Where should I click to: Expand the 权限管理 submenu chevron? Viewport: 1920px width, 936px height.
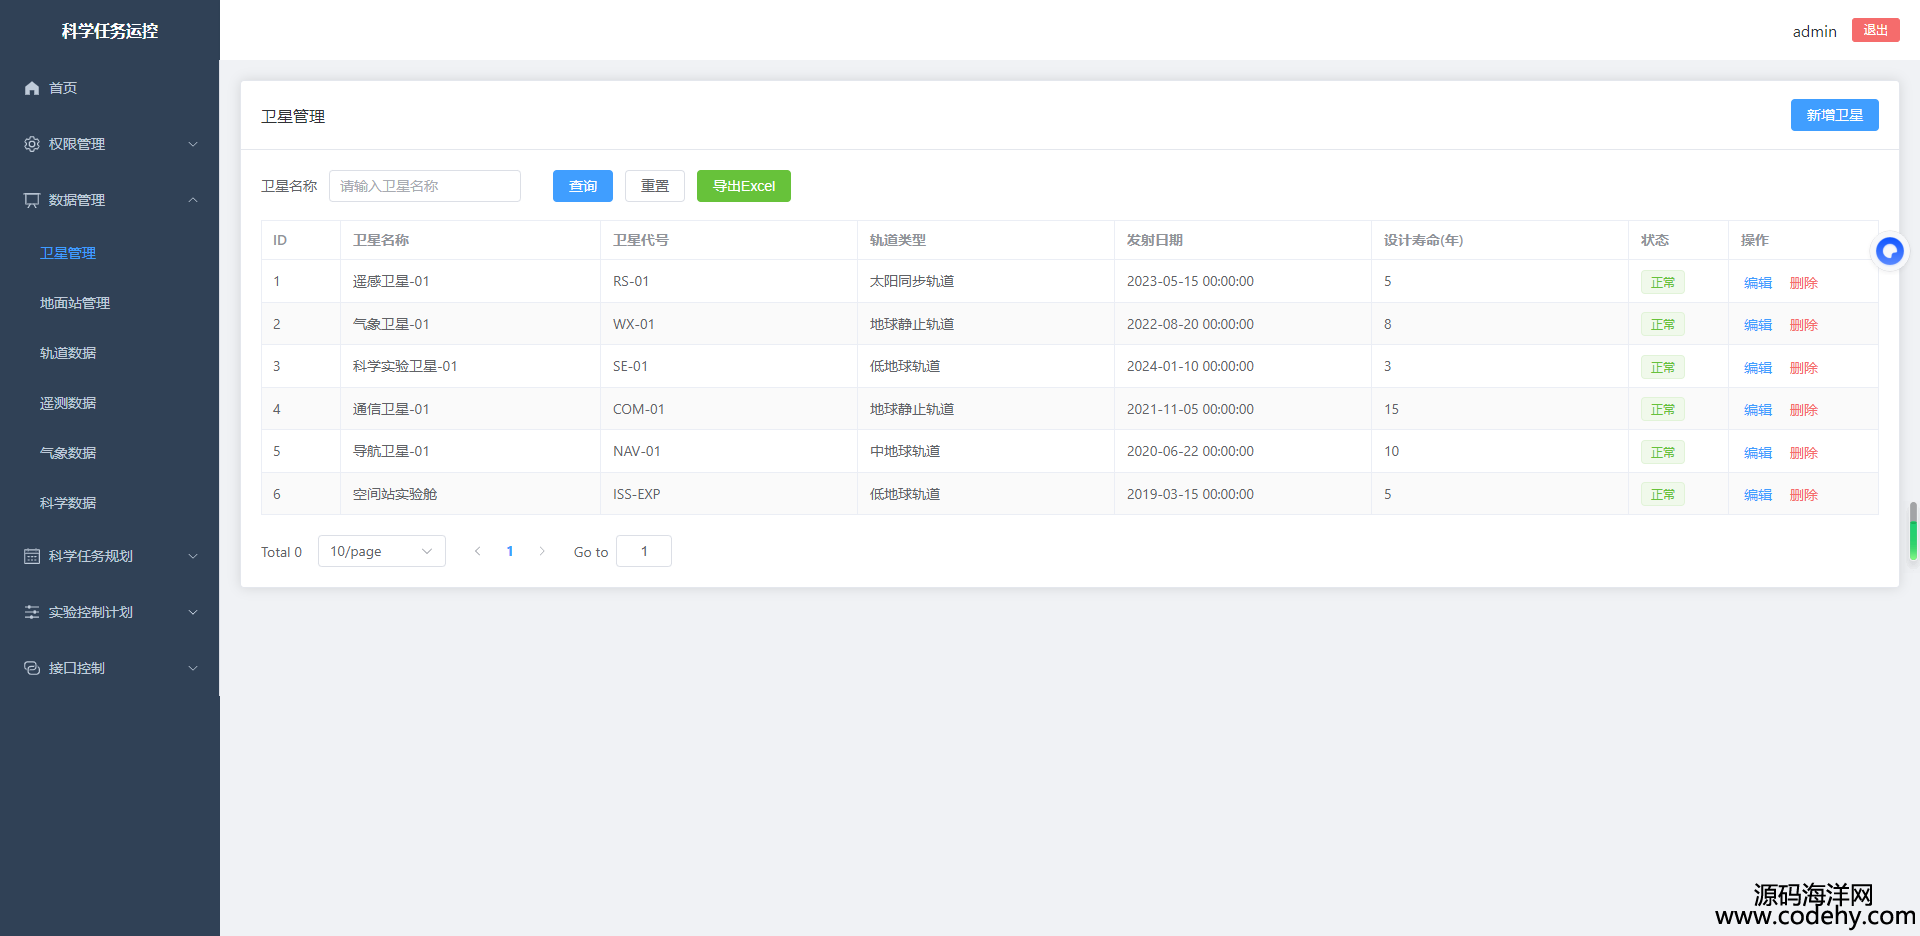[193, 144]
